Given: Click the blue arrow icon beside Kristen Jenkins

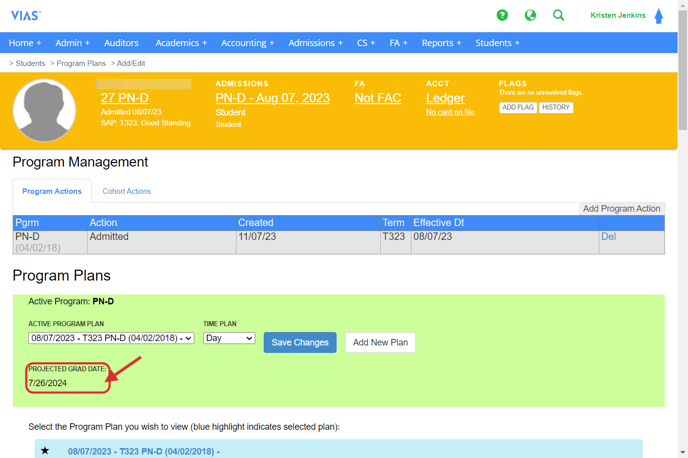Looking at the screenshot, I should click(x=658, y=16).
